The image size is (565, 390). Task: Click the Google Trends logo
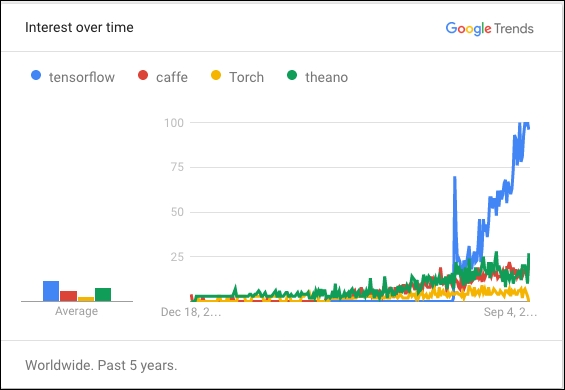pos(489,28)
